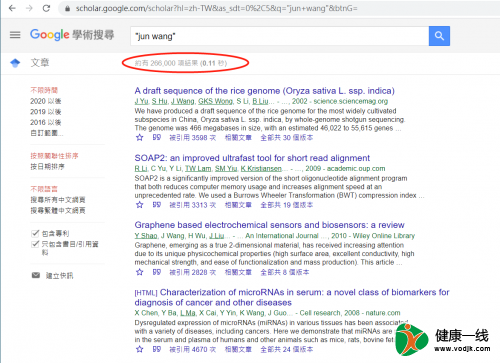The width and height of the screenshot is (500, 363).
Task: Open 自訂範圍 custom range option
Action: click(x=47, y=133)
